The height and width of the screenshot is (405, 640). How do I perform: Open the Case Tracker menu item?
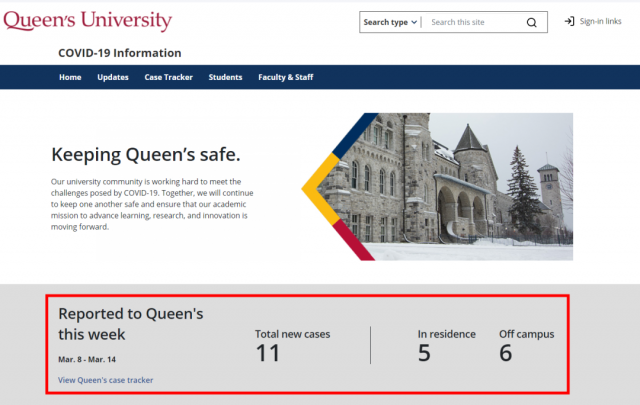coord(169,77)
